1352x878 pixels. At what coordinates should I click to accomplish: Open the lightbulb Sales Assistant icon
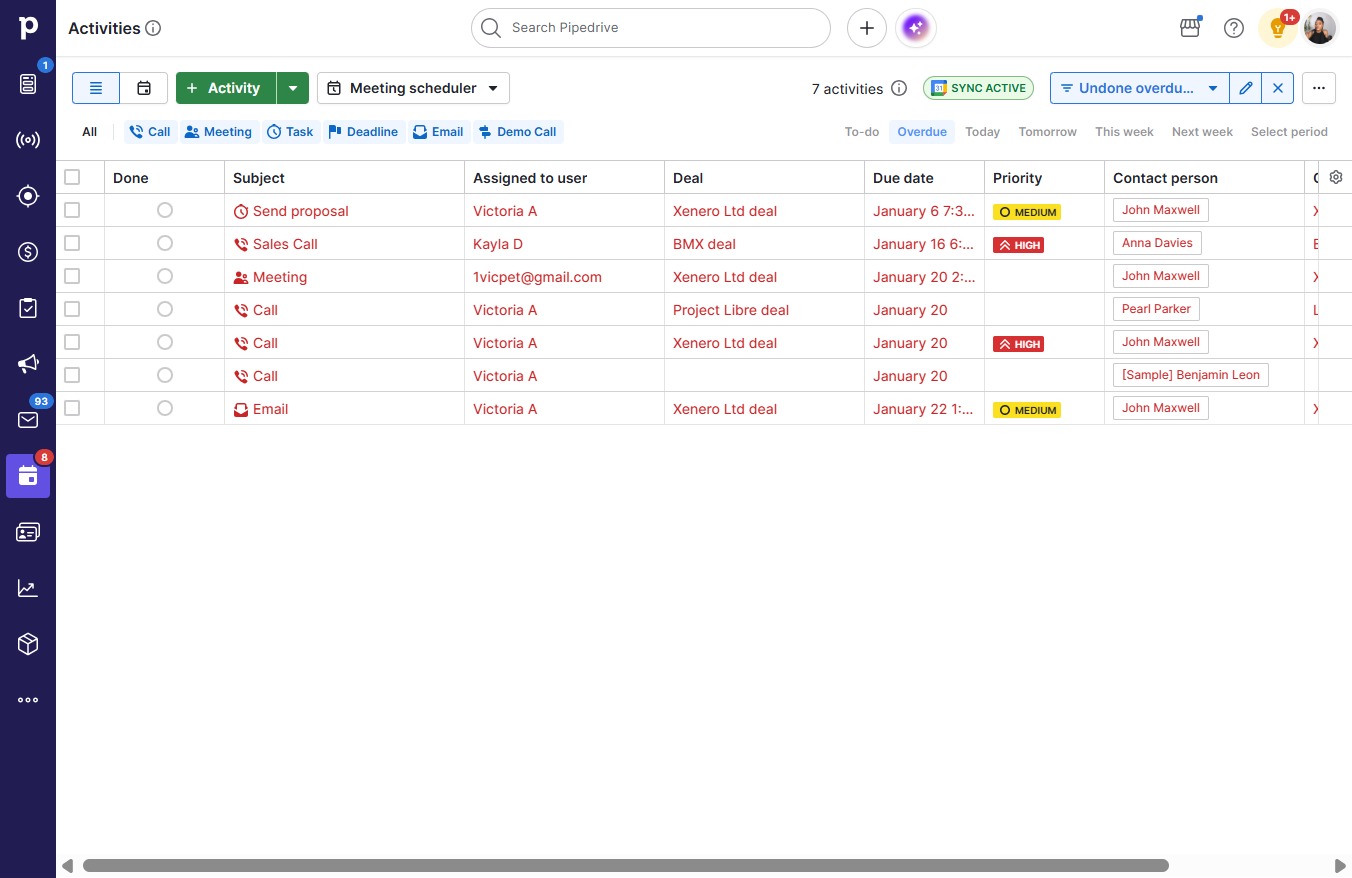click(x=1277, y=28)
